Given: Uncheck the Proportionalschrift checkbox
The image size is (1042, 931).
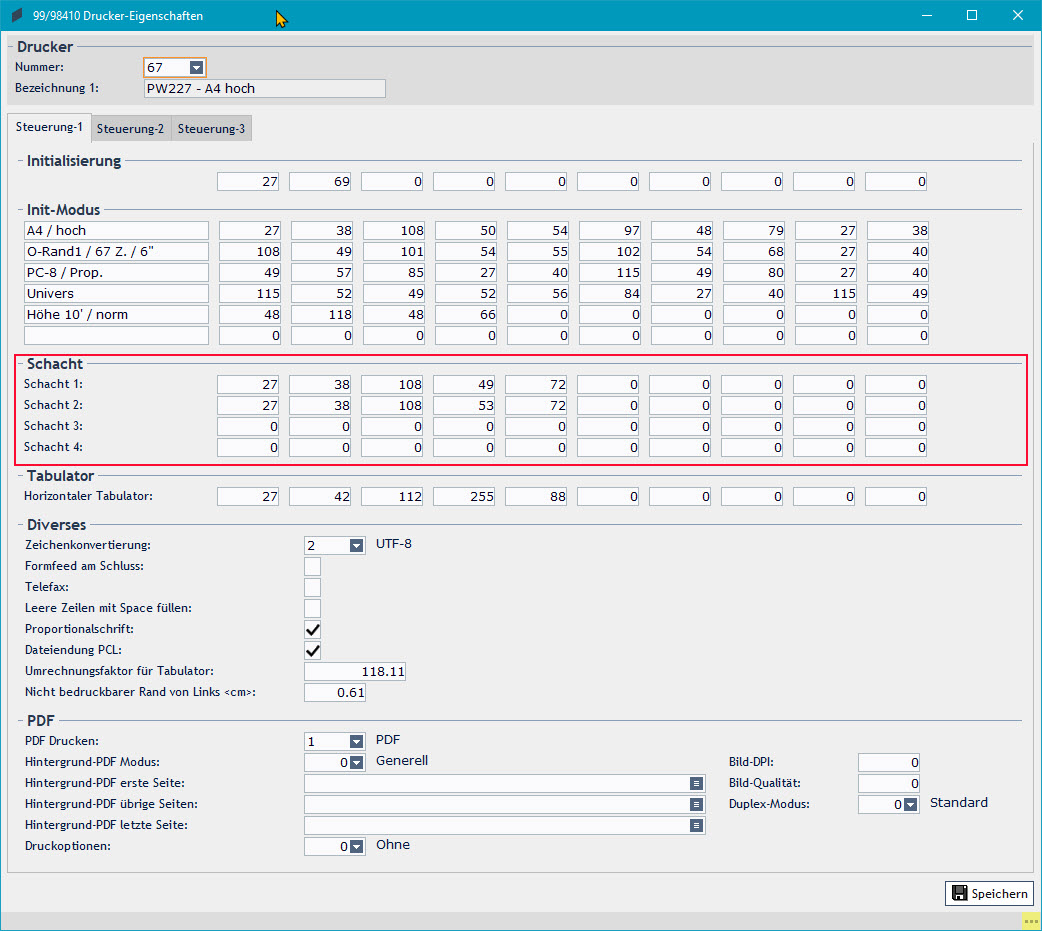Looking at the screenshot, I should click(x=312, y=630).
